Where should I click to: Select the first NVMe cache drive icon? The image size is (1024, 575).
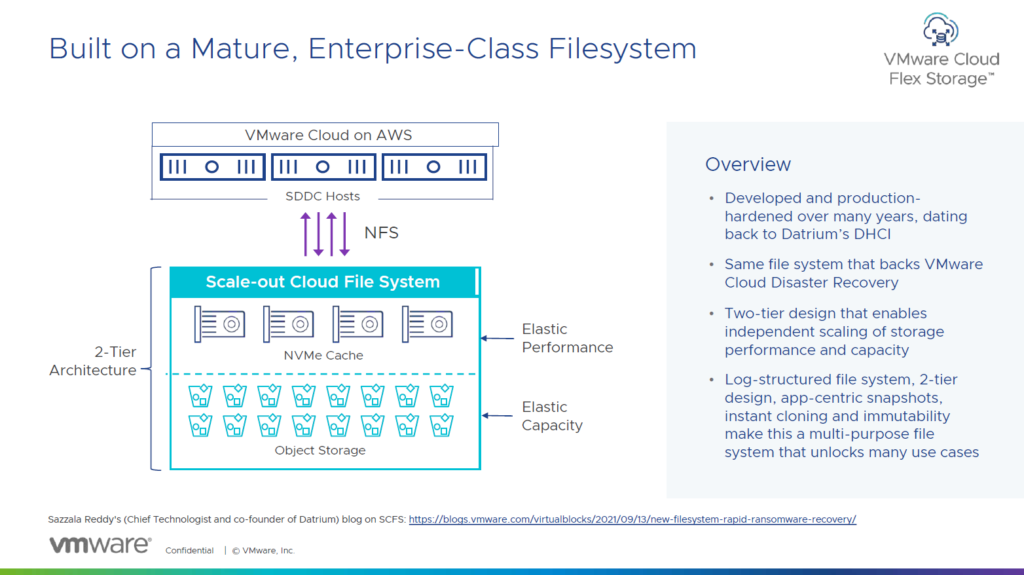pos(219,324)
